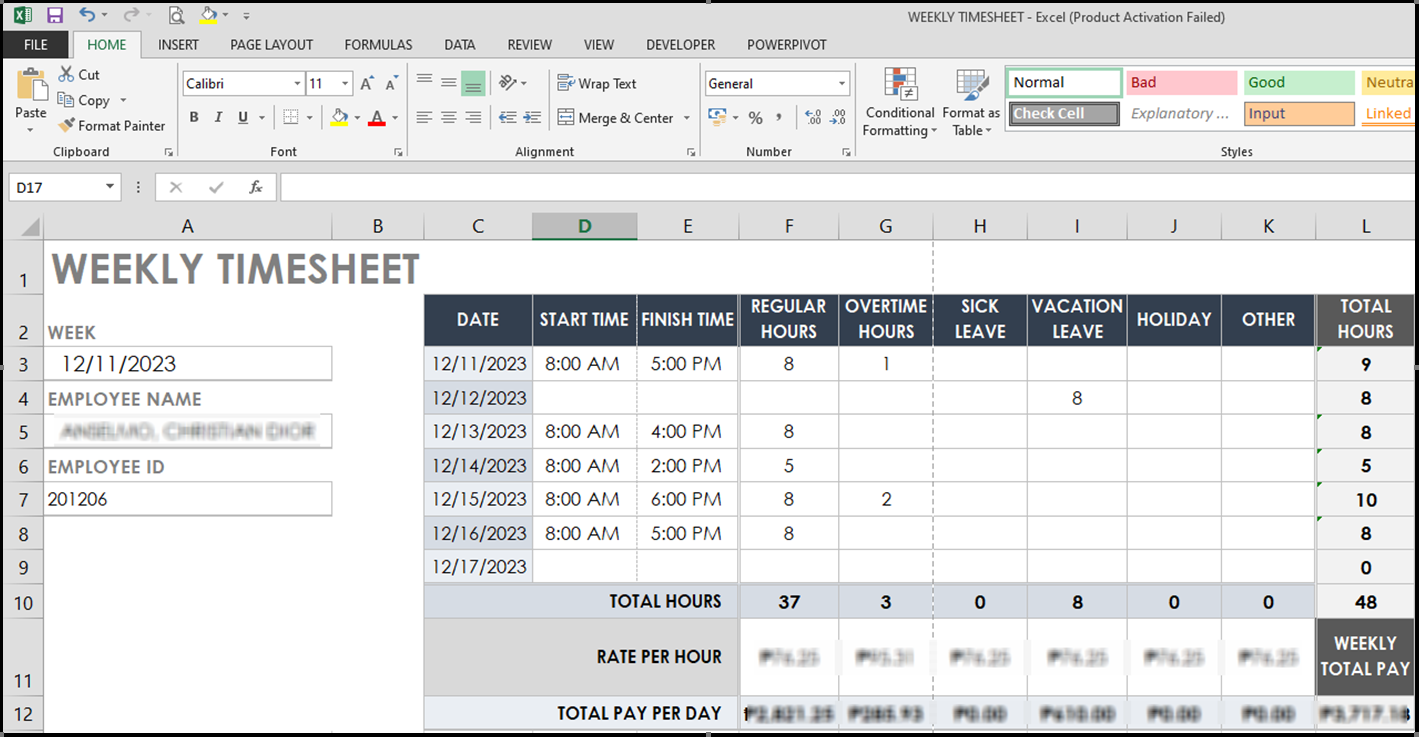Center text horizontally
The width and height of the screenshot is (1420, 737).
pos(449,118)
